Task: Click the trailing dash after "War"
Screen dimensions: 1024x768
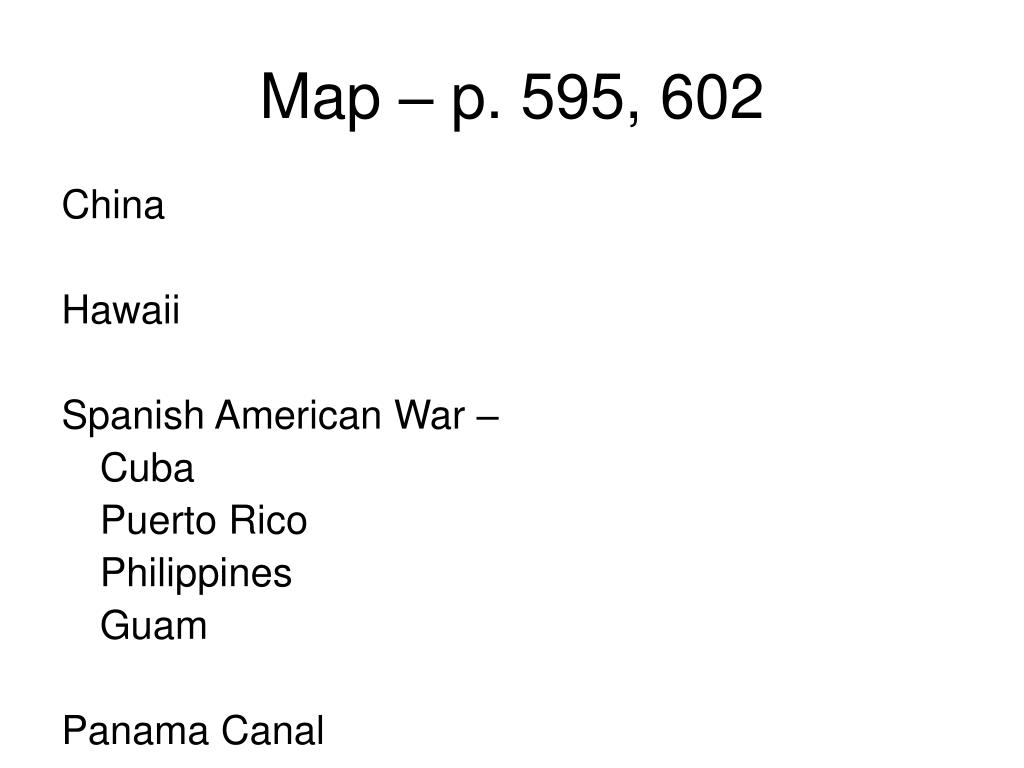Action: 488,418
